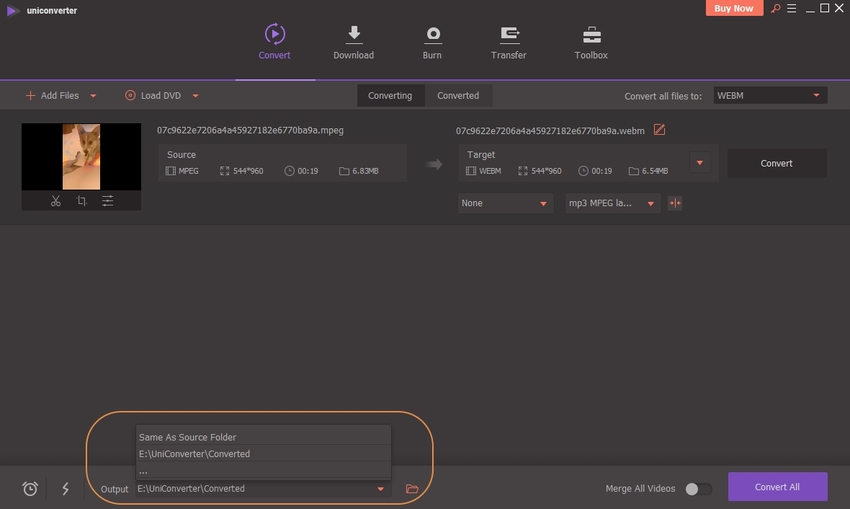Click the video preview thumbnail
Viewport: 850px width, 509px height.
[x=81, y=156]
